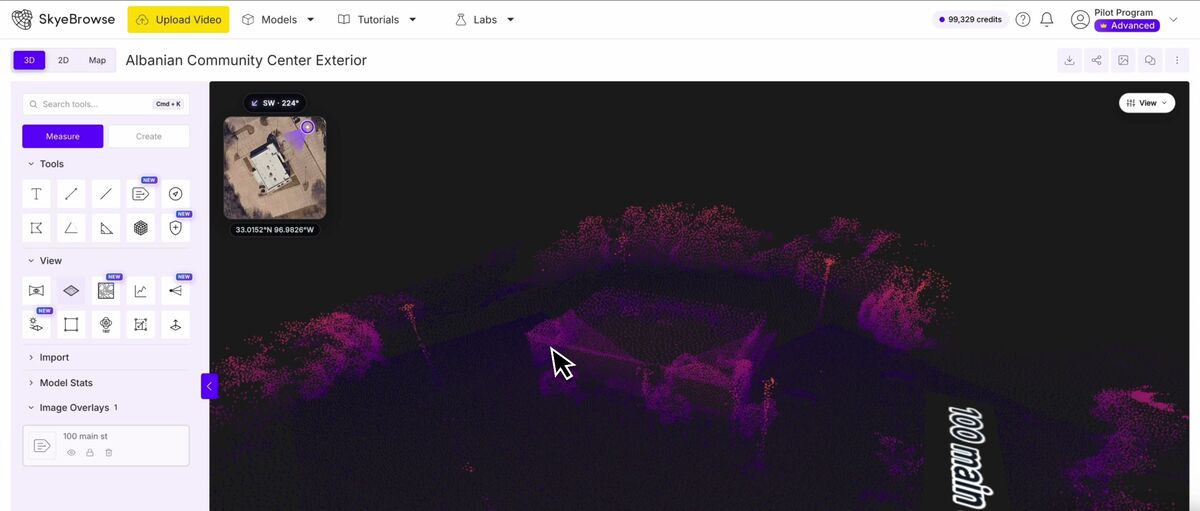Select the angle measurement tool
The image size is (1200, 511).
click(71, 228)
